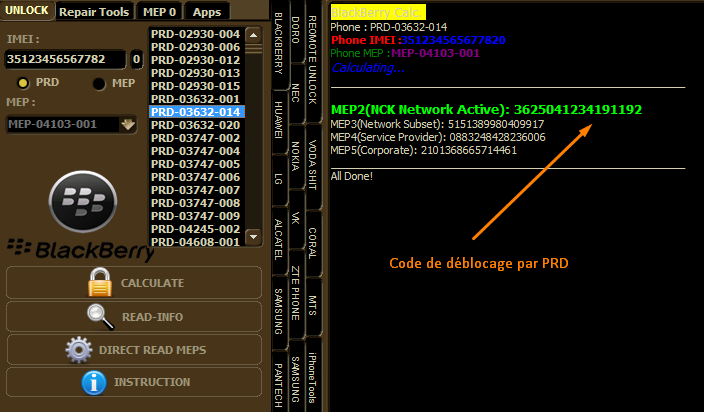The width and height of the screenshot is (704, 412).
Task: Select PRD-04245-002 in the list
Action: tap(196, 229)
